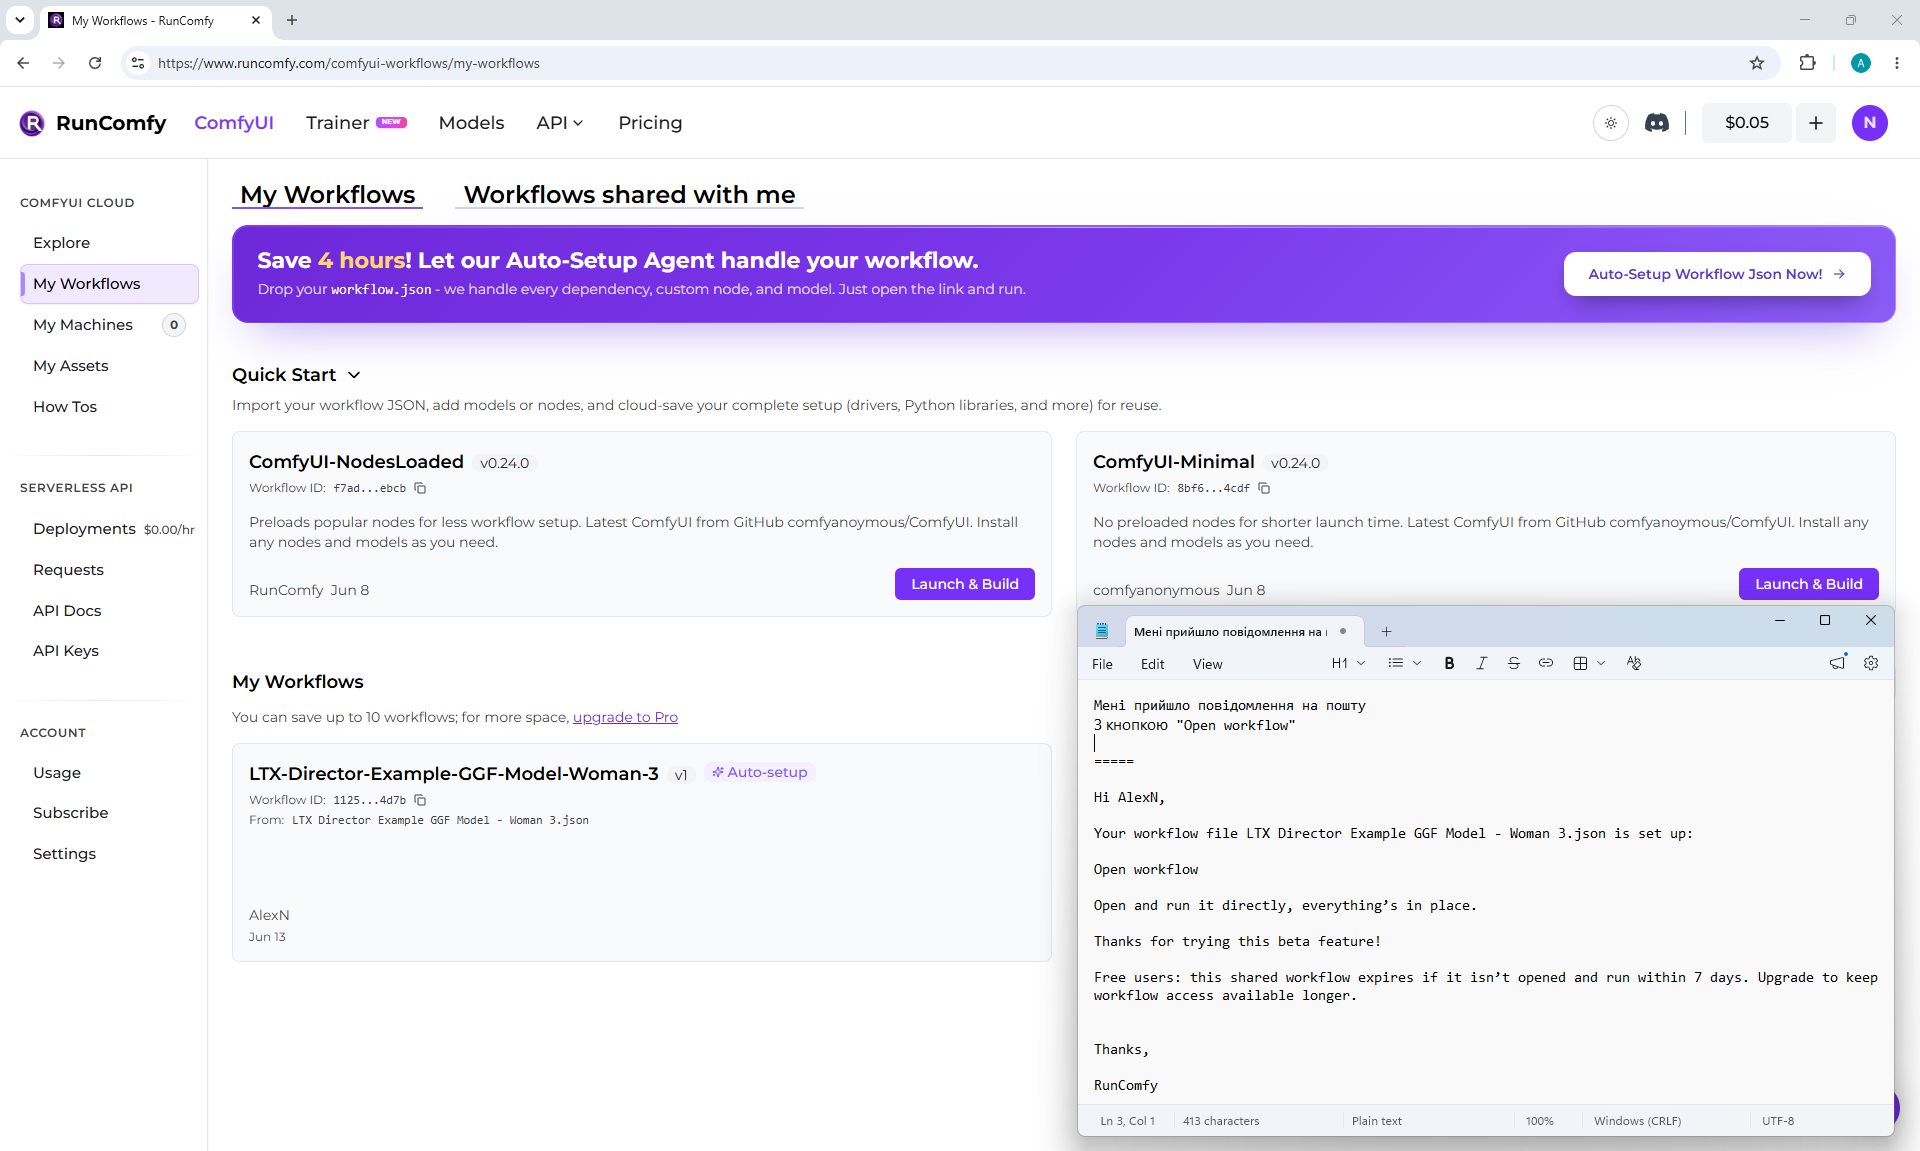Open Requests in the sidebar

(x=68, y=570)
